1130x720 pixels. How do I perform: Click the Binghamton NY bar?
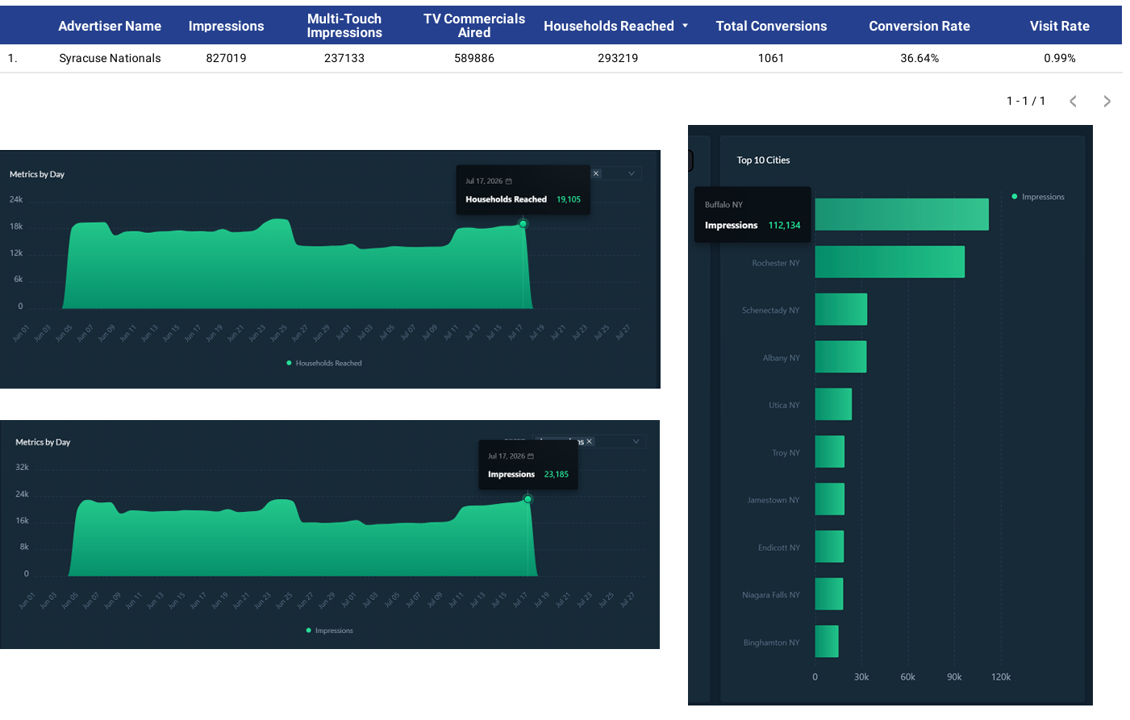click(x=827, y=641)
